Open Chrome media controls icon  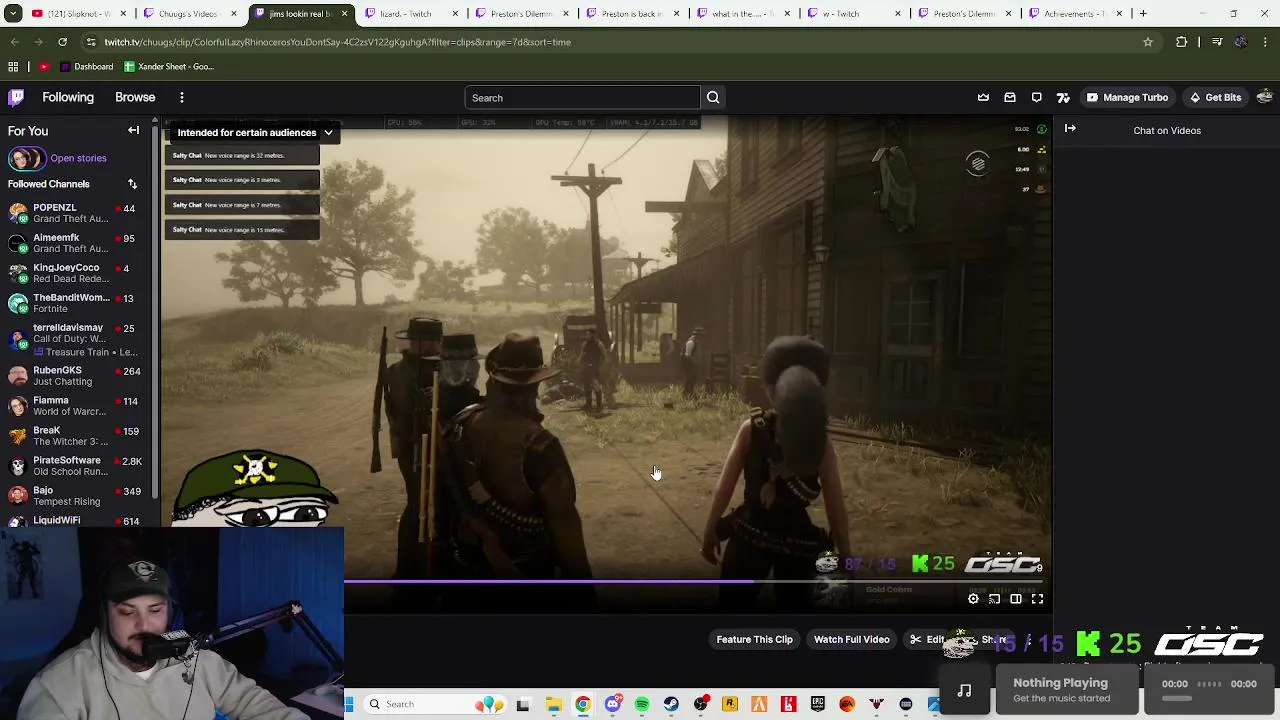click(x=1217, y=42)
